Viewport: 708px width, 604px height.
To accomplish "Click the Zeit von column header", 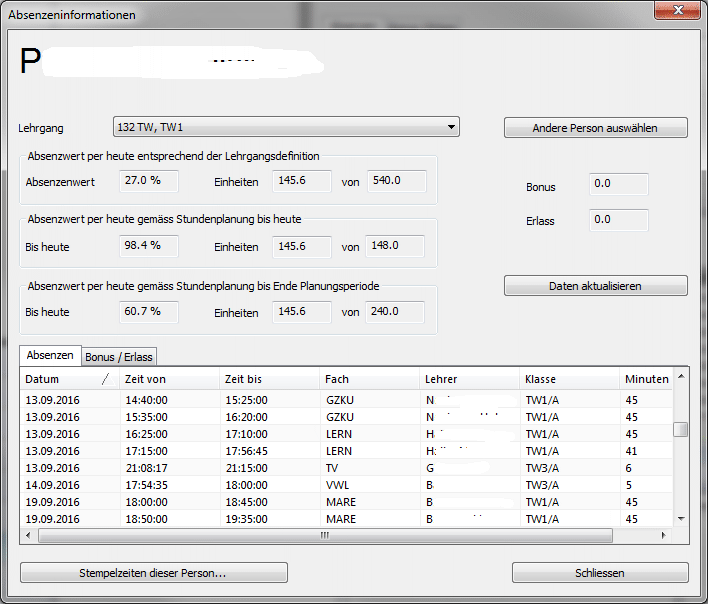I will (x=168, y=379).
